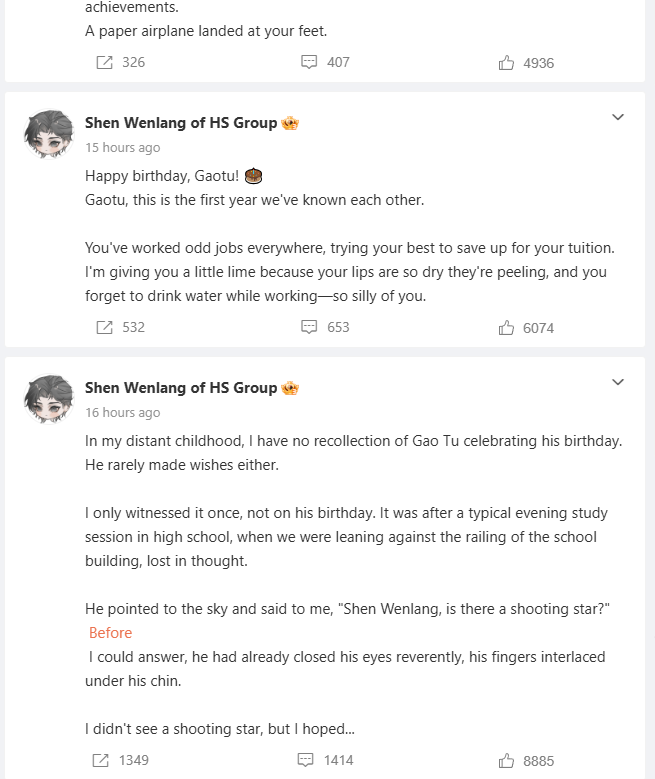Expand options chevron on 16 hours ago post
Viewport: 655px width, 779px height.
[x=618, y=382]
